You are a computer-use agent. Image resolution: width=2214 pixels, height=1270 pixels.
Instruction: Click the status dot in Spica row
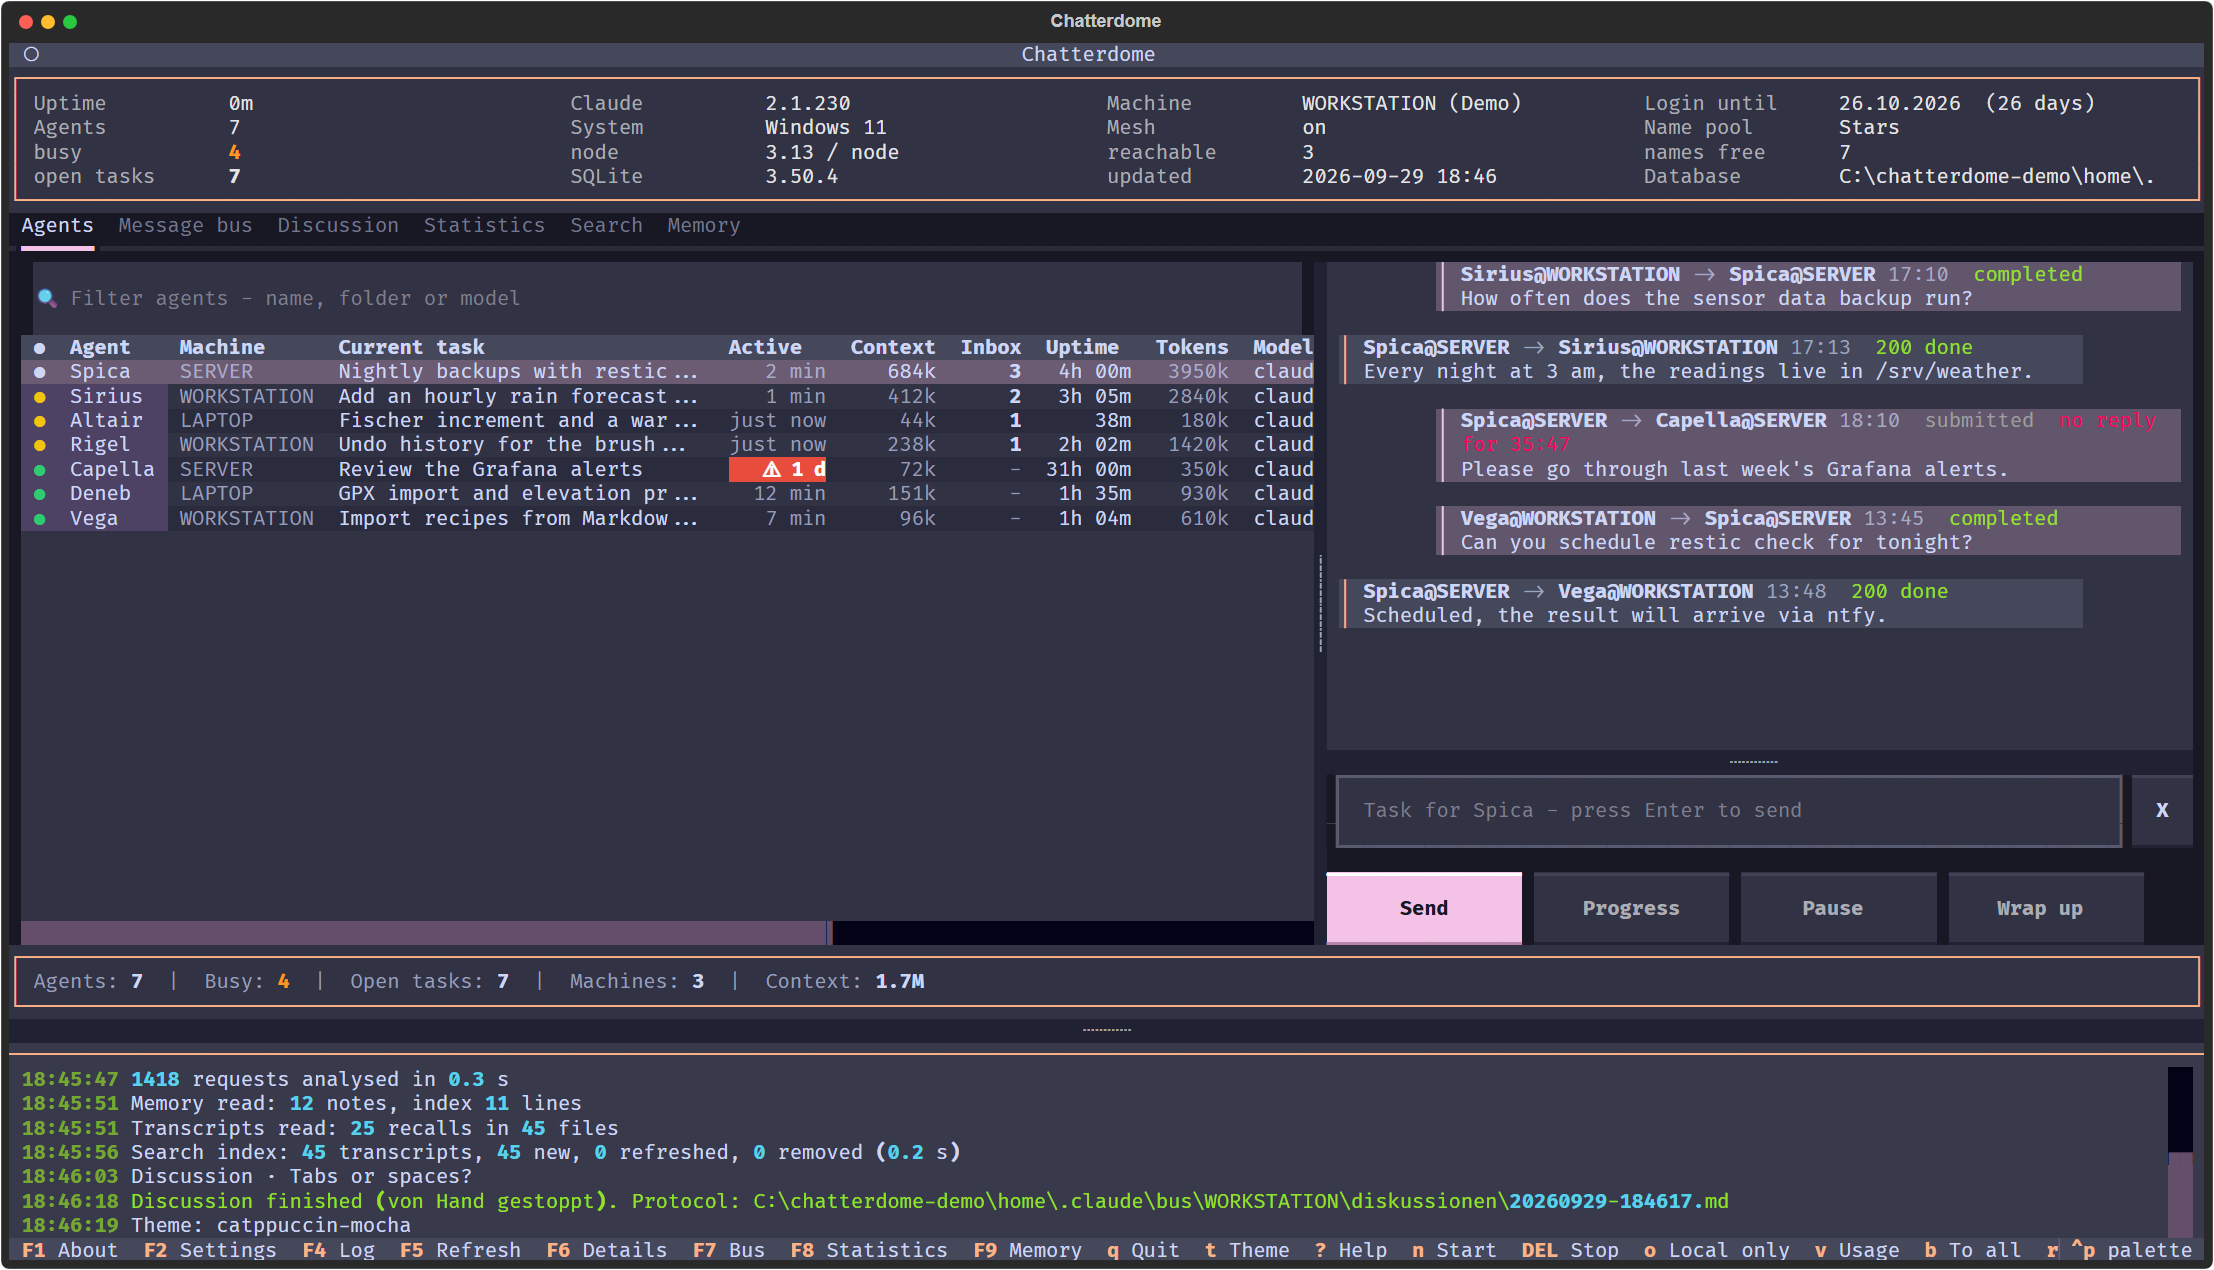coord(39,372)
